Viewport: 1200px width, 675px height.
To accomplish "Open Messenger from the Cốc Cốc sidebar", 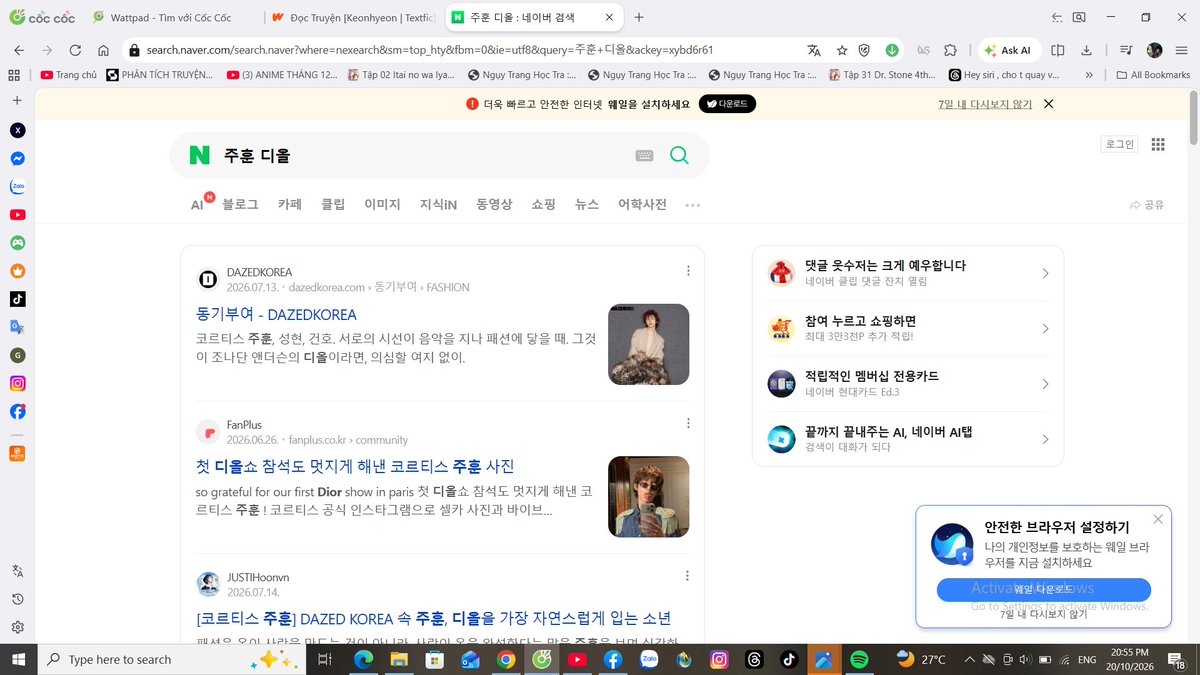I will click(x=18, y=159).
